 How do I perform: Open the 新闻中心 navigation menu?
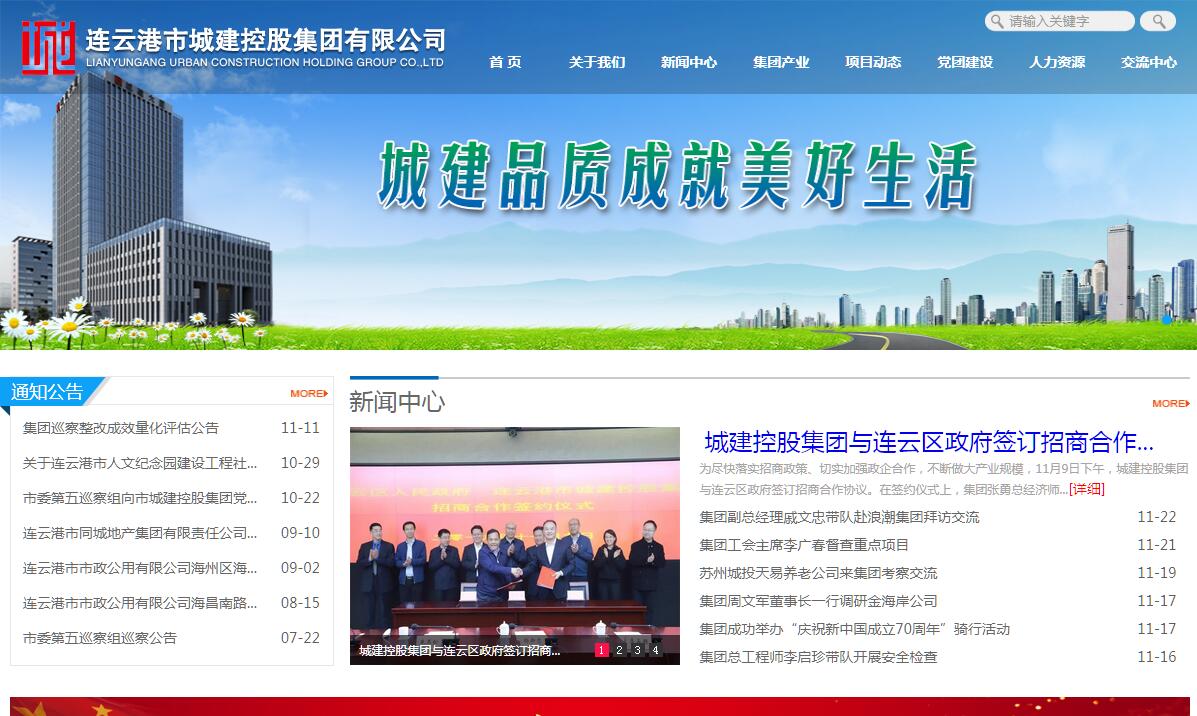coord(689,62)
